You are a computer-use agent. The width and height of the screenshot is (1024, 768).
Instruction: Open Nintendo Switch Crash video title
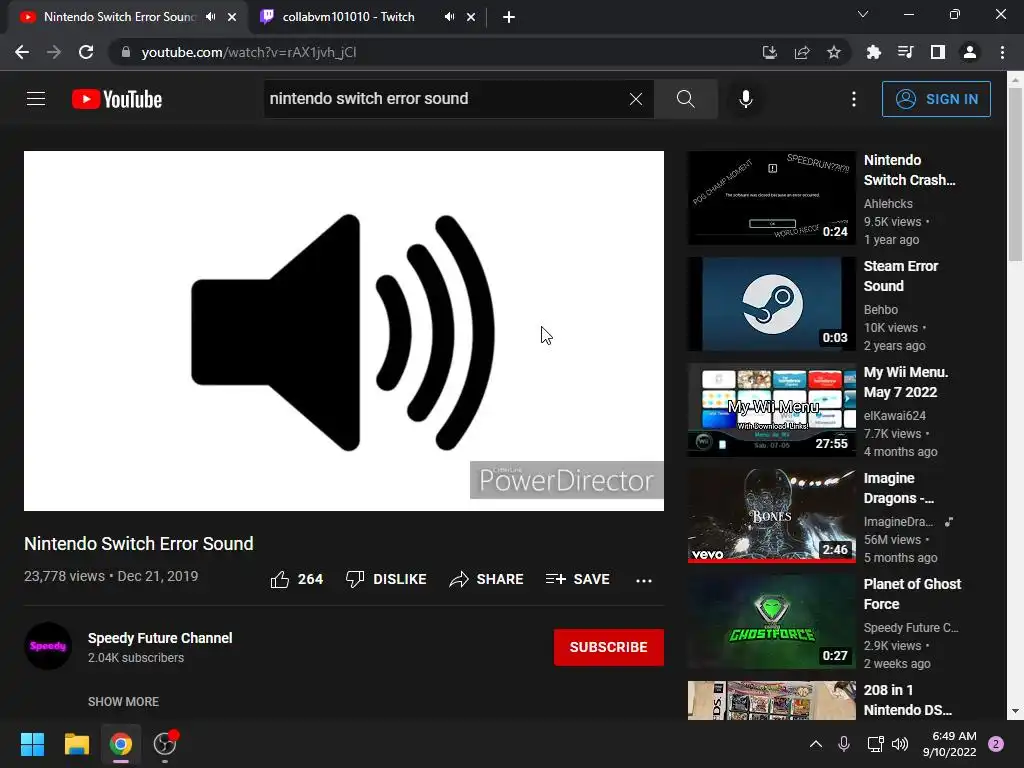coord(910,170)
